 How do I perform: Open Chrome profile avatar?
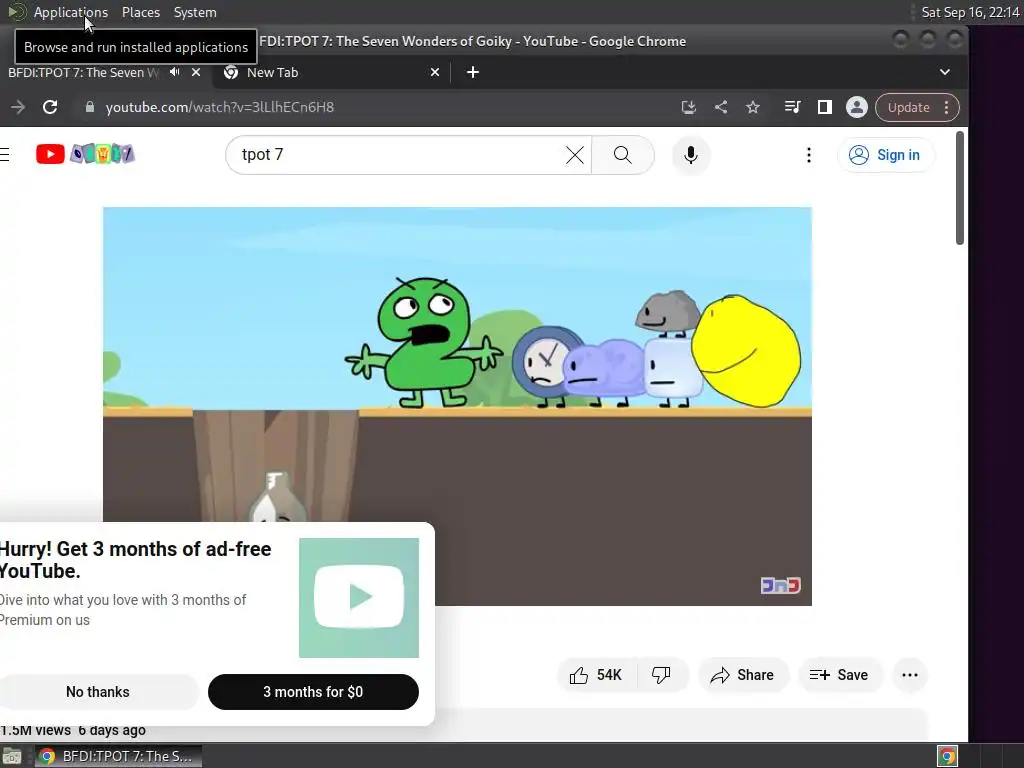coord(857,107)
